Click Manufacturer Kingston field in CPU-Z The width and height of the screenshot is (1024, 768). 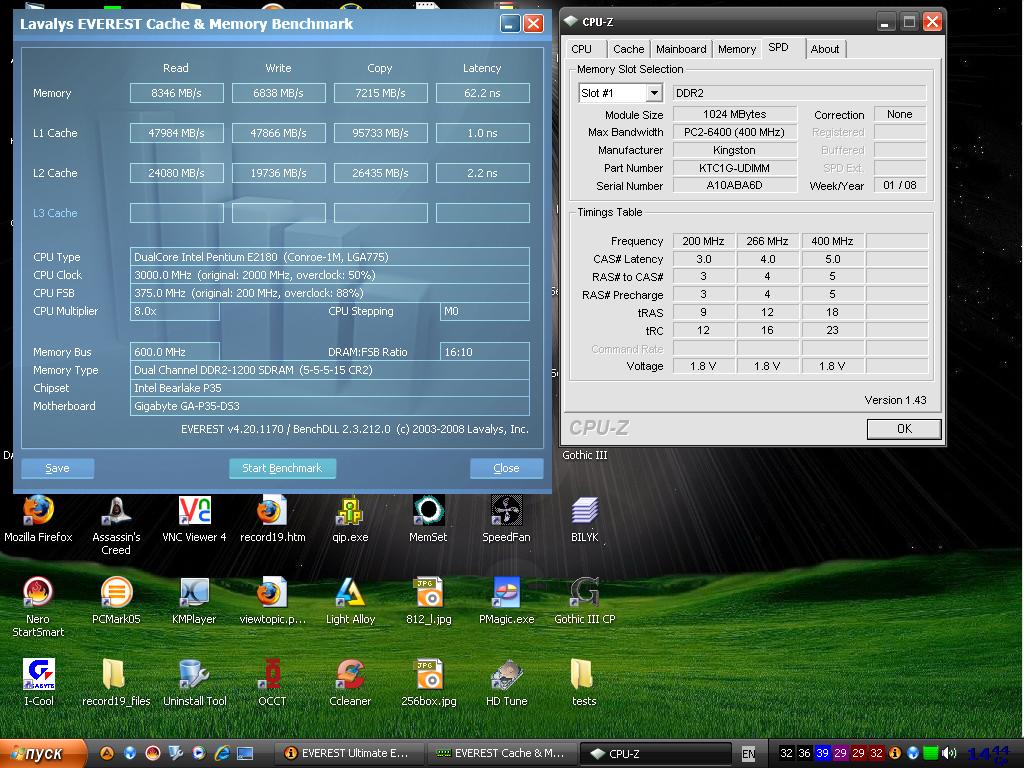point(734,150)
